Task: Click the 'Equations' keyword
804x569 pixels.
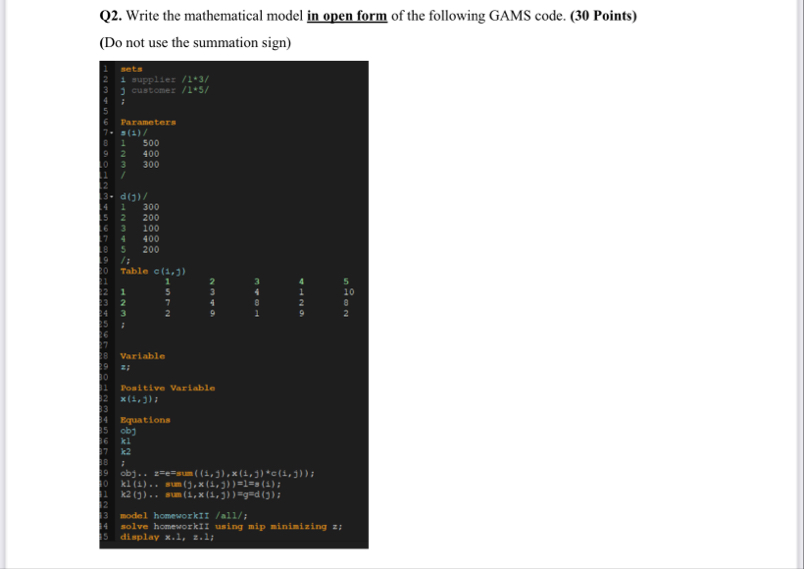Action: tap(145, 420)
